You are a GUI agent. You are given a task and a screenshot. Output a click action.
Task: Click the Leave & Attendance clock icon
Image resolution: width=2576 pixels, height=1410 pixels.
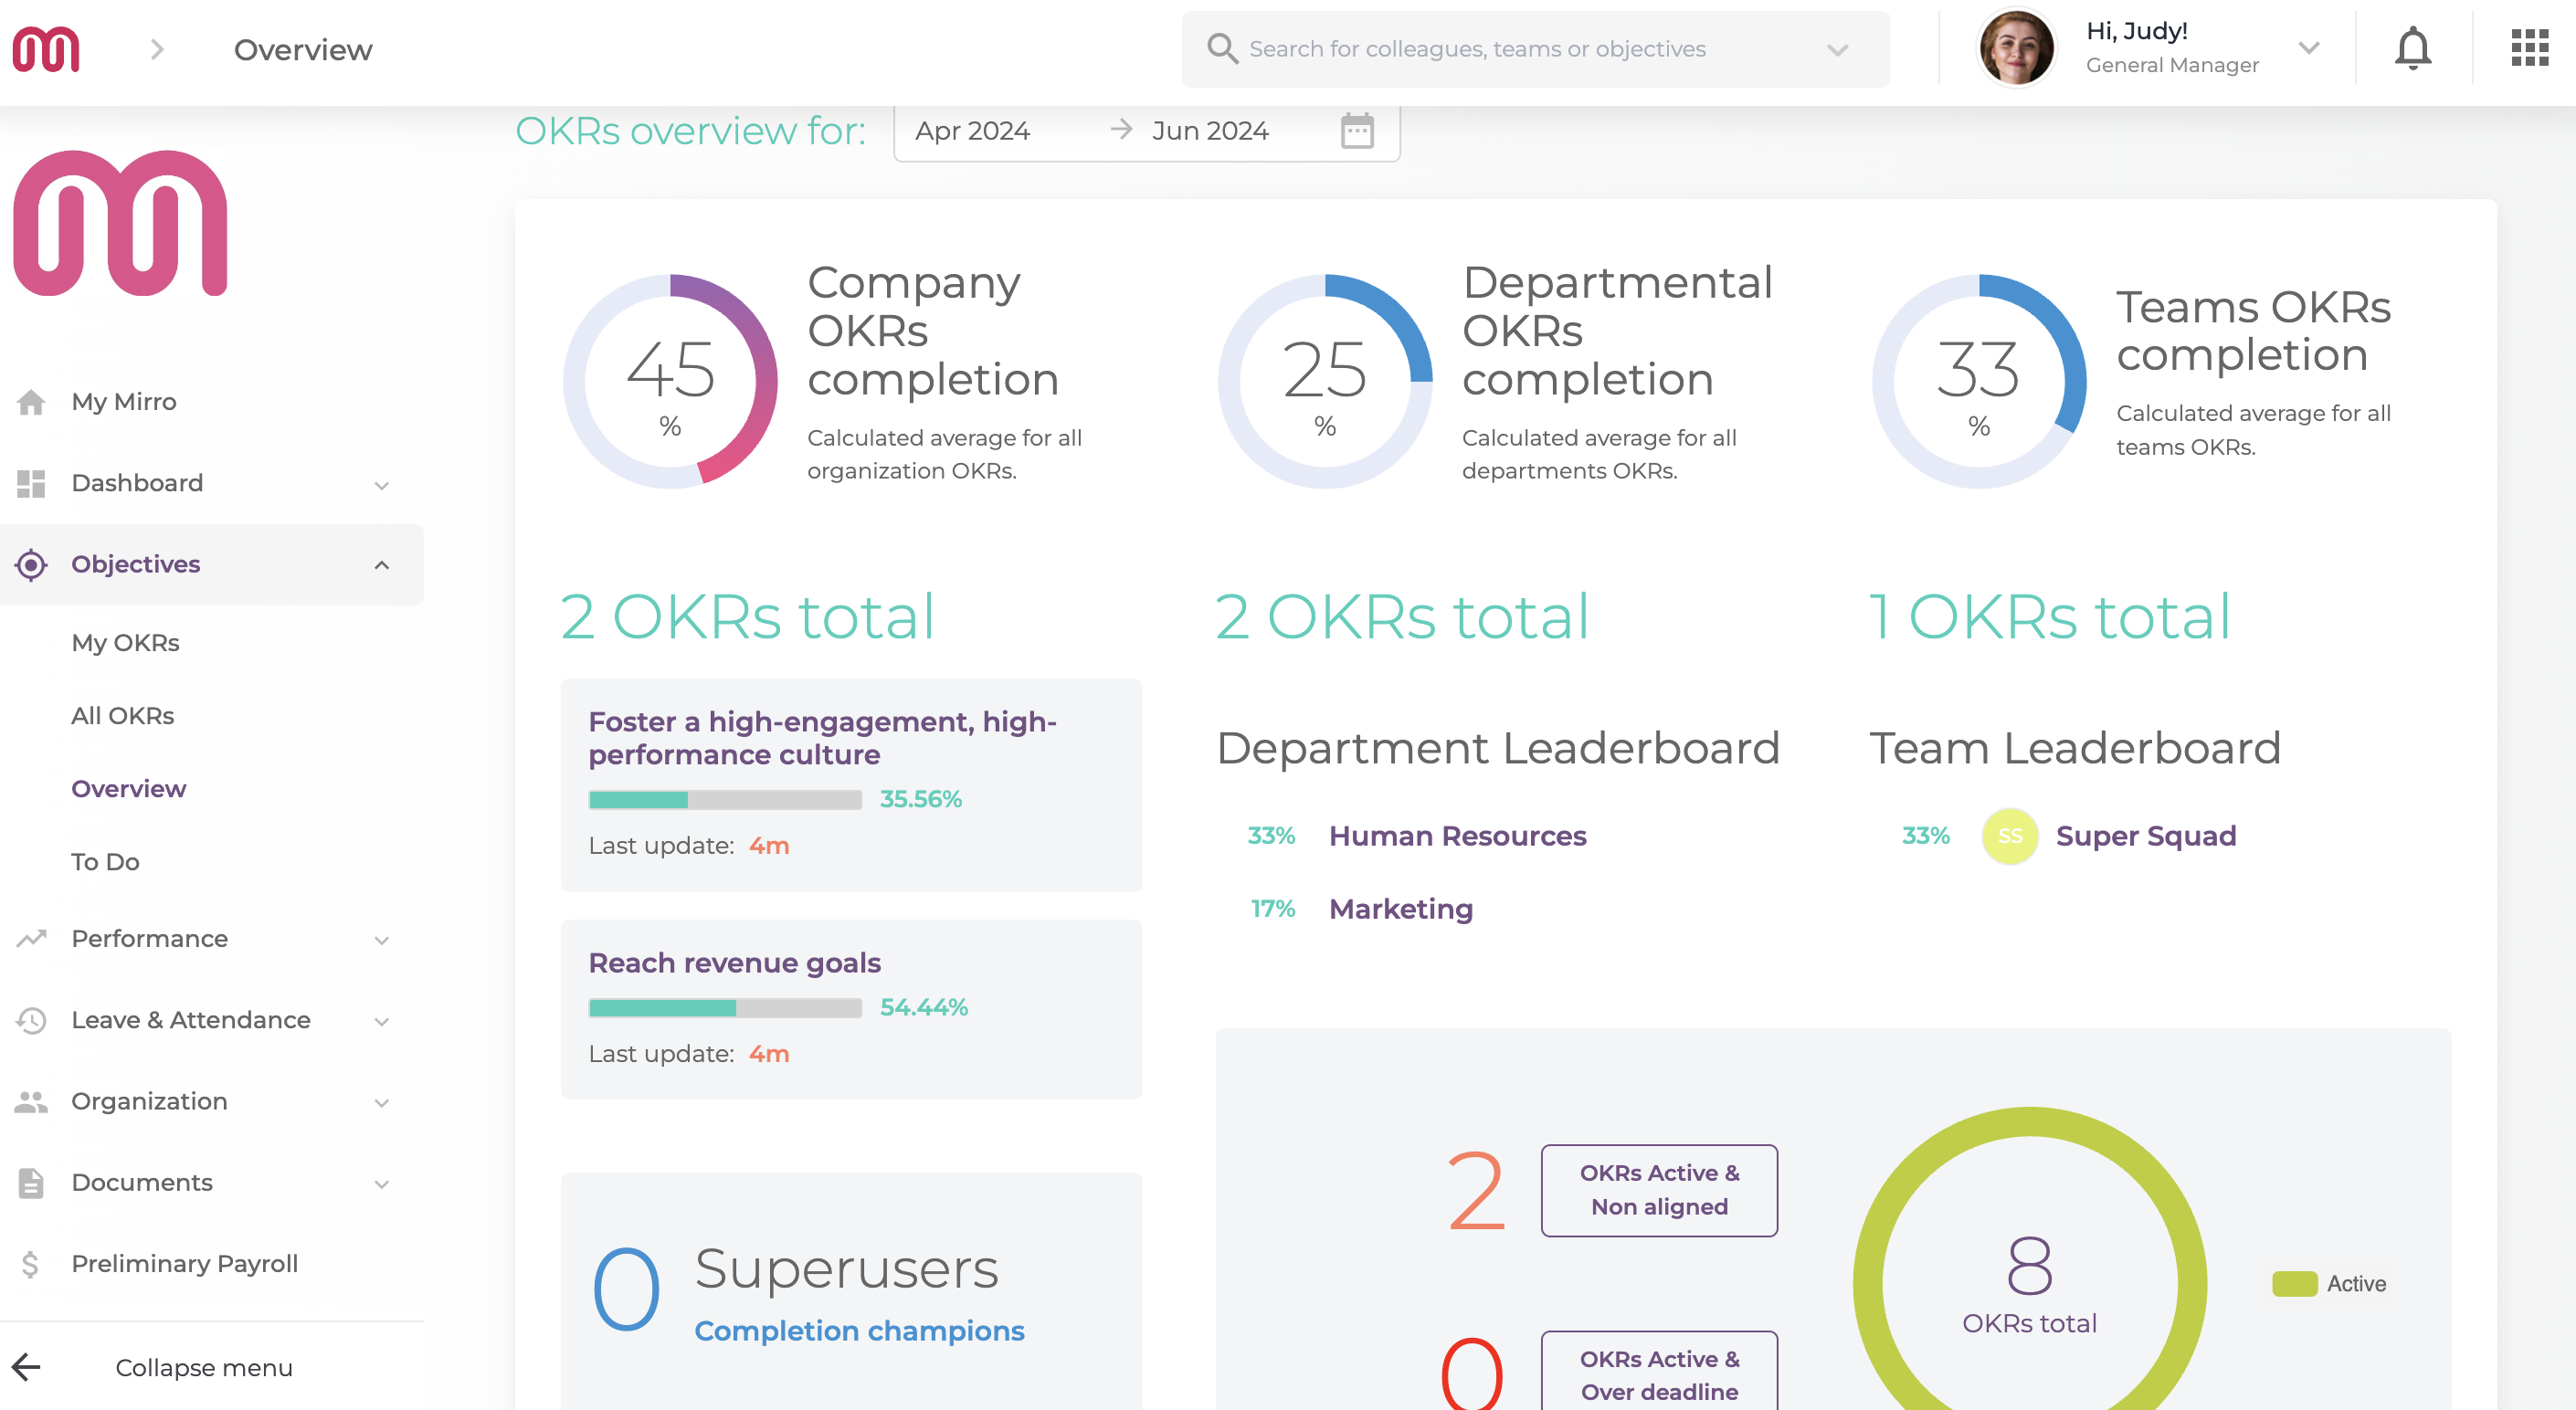32,1020
